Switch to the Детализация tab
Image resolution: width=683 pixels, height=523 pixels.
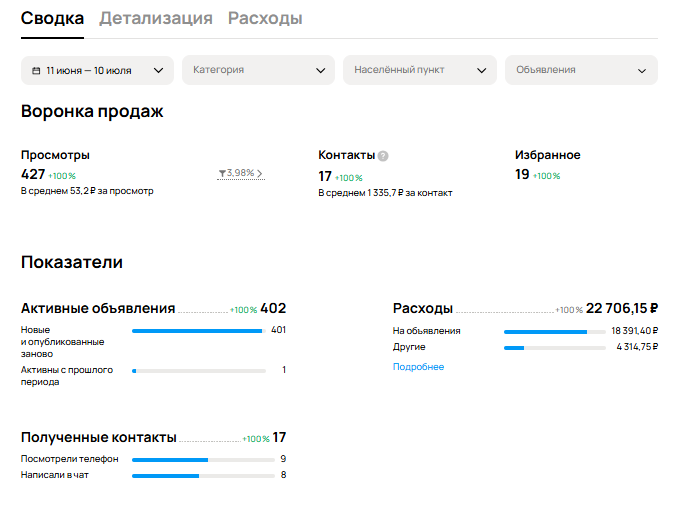156,18
